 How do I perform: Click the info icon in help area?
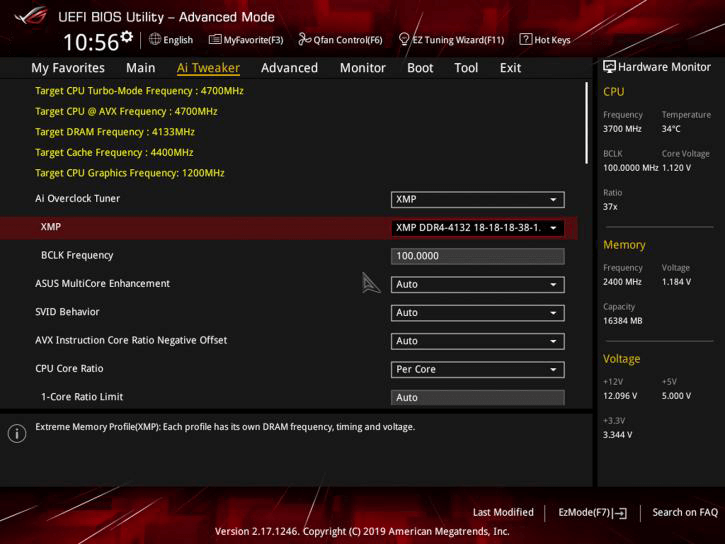17,433
